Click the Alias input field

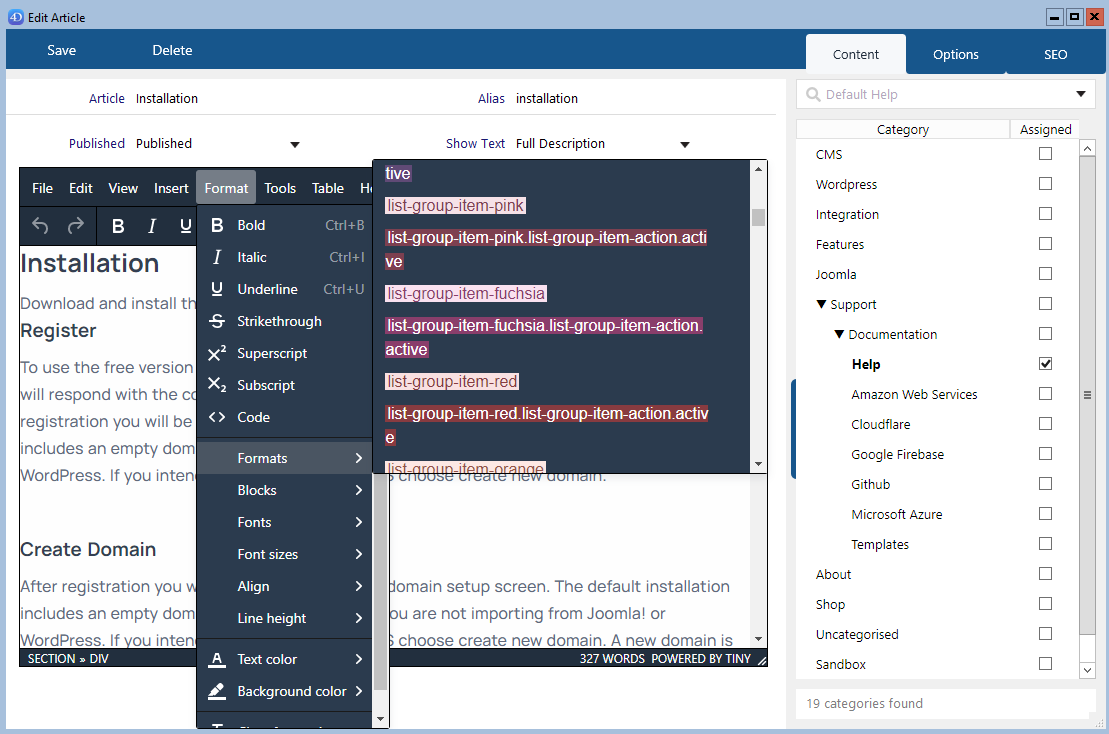click(x=640, y=99)
